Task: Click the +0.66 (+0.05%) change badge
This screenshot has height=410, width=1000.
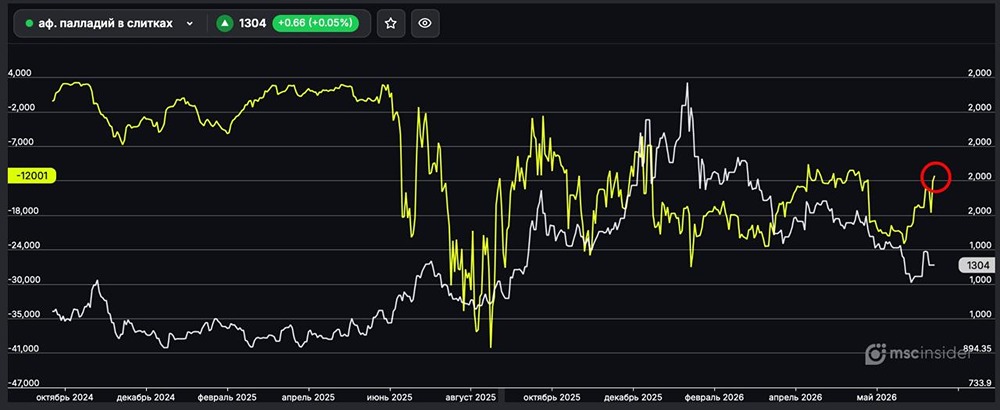Action: tap(315, 24)
